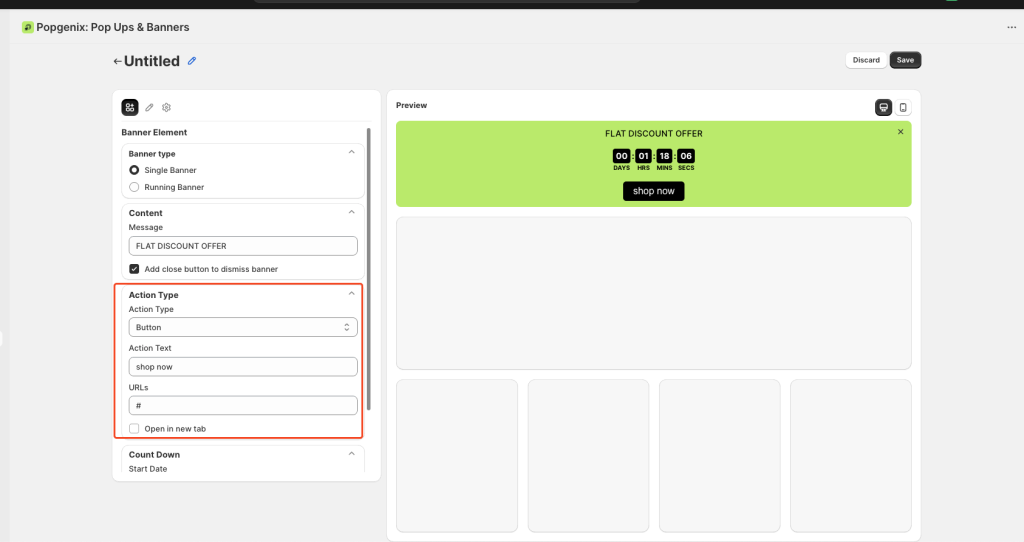Click the Popgenix app logo icon
Viewport: 1024px width, 542px height.
click(27, 27)
